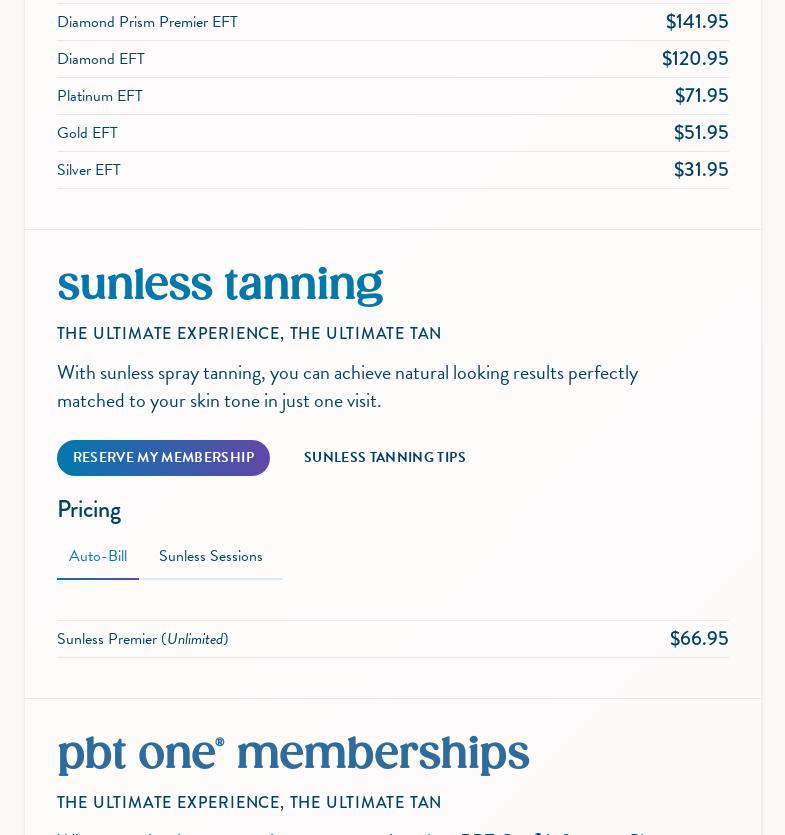Click the pbt one memberships heading
This screenshot has height=835, width=785.
(x=293, y=755)
